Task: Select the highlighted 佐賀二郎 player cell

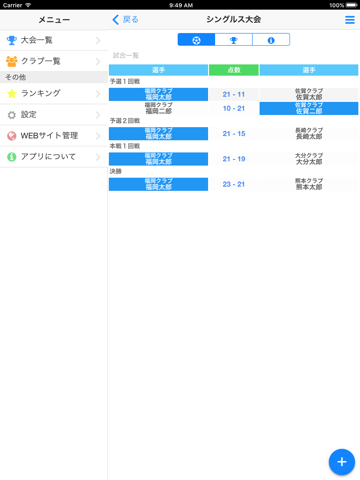Action: pyautogui.click(x=309, y=108)
